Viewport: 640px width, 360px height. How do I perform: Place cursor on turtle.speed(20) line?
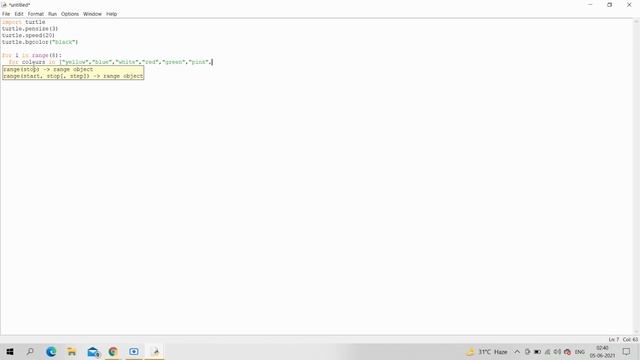(28, 36)
